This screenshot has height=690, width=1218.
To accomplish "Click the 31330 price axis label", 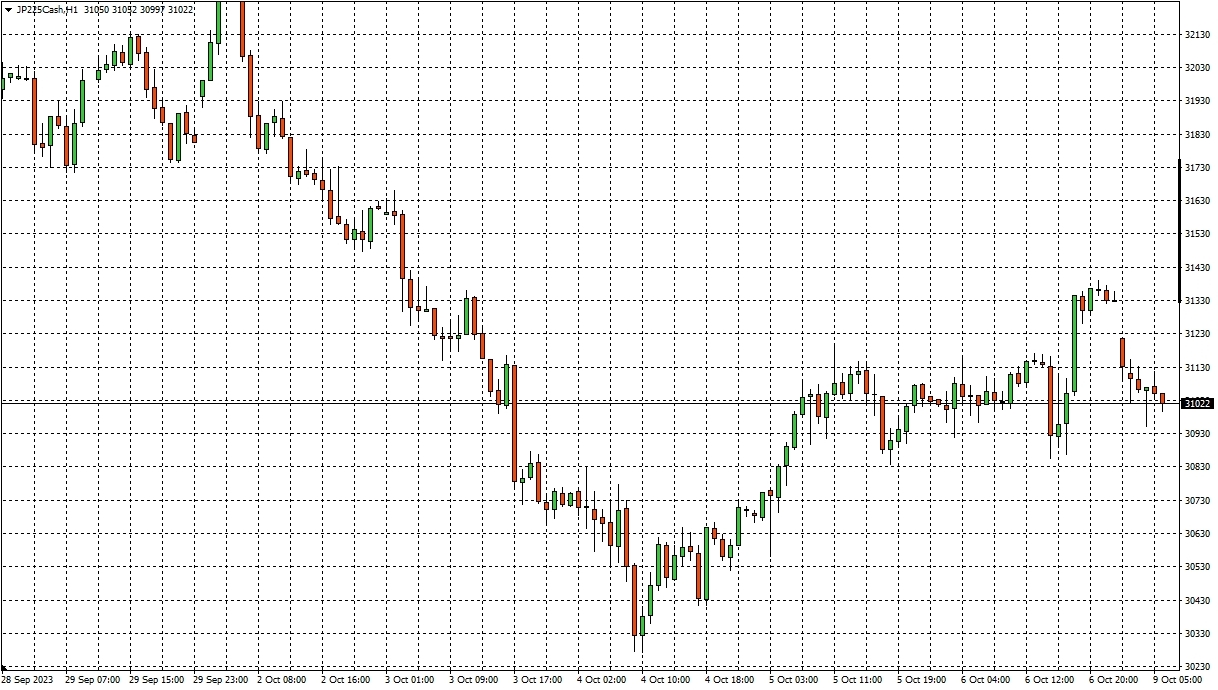I will (1197, 301).
